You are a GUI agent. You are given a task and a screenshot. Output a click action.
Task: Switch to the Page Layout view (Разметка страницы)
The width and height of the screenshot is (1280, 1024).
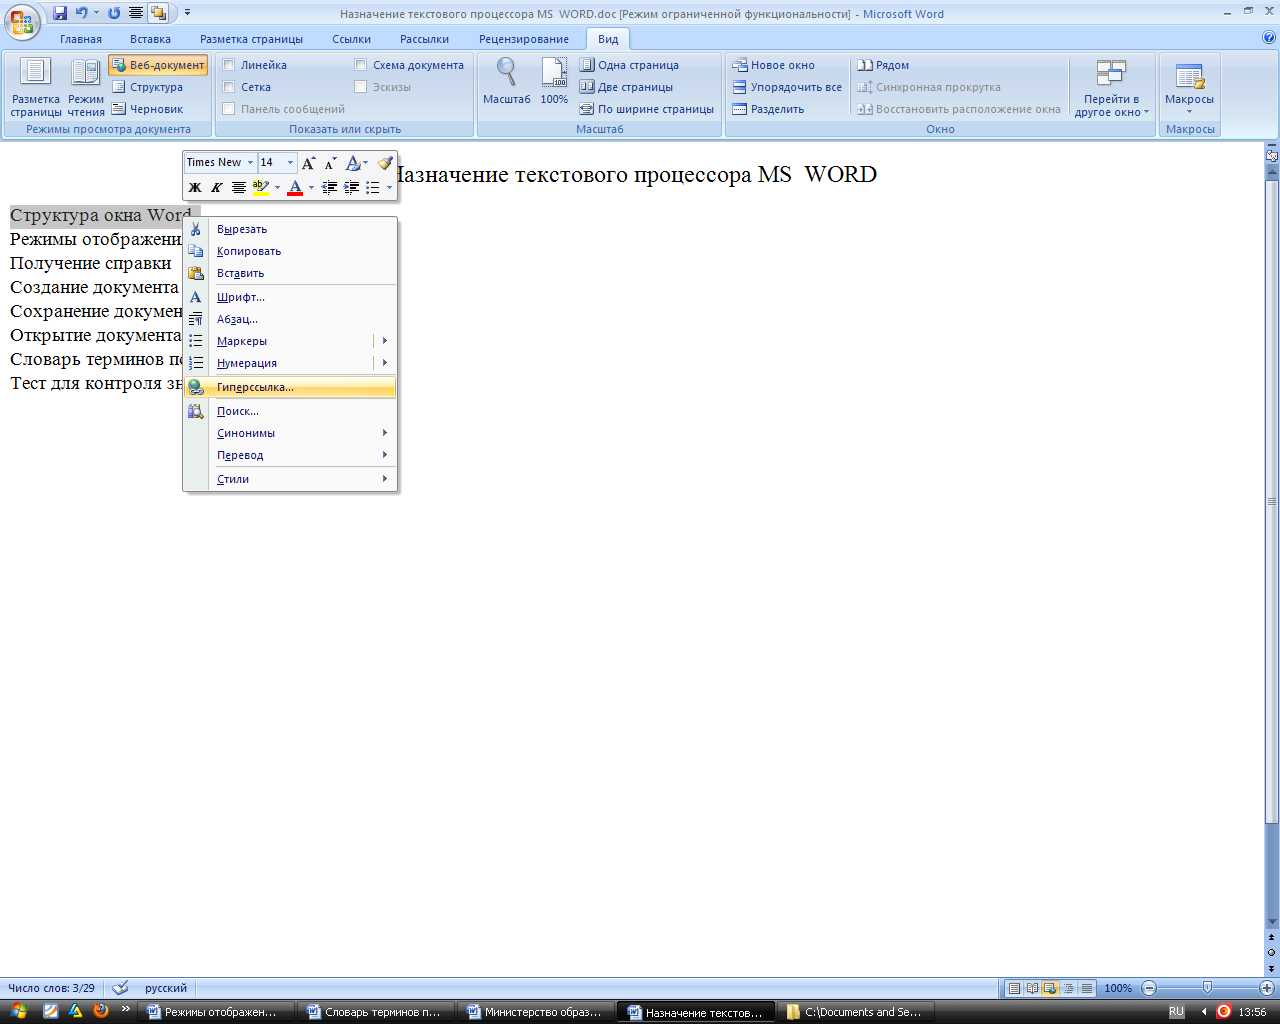(36, 89)
